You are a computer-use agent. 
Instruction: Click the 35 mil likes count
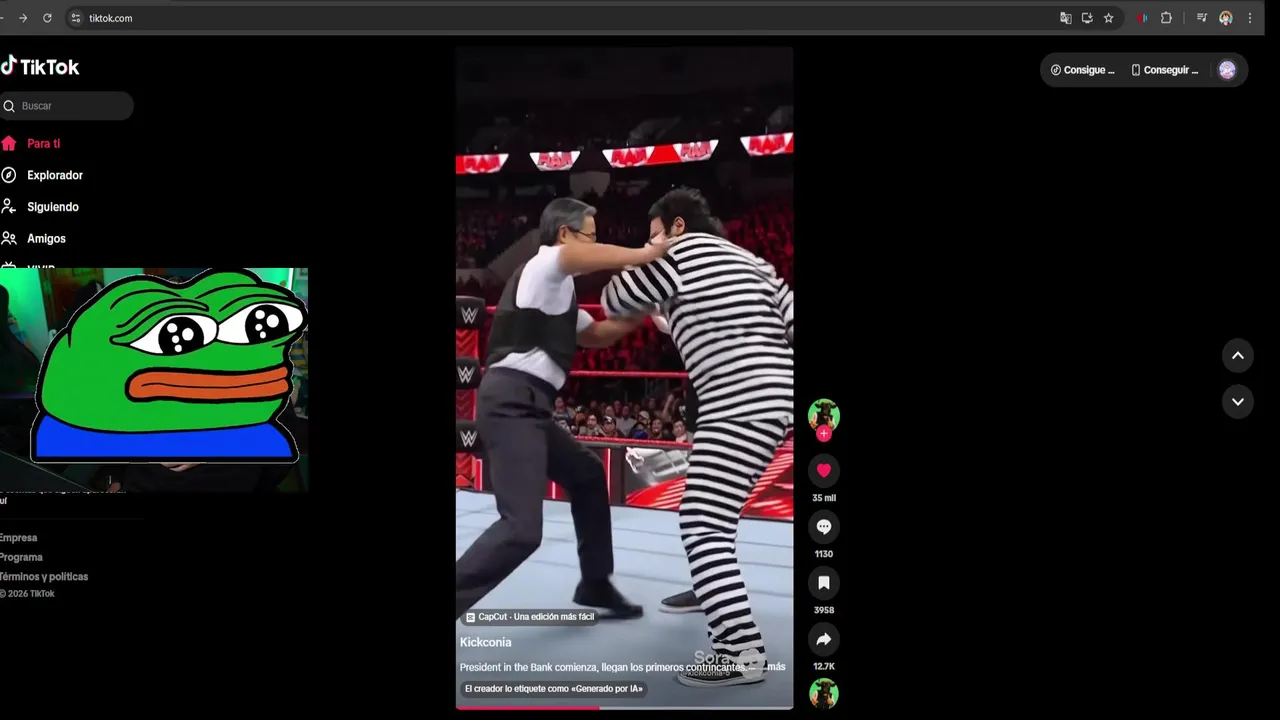pos(824,498)
